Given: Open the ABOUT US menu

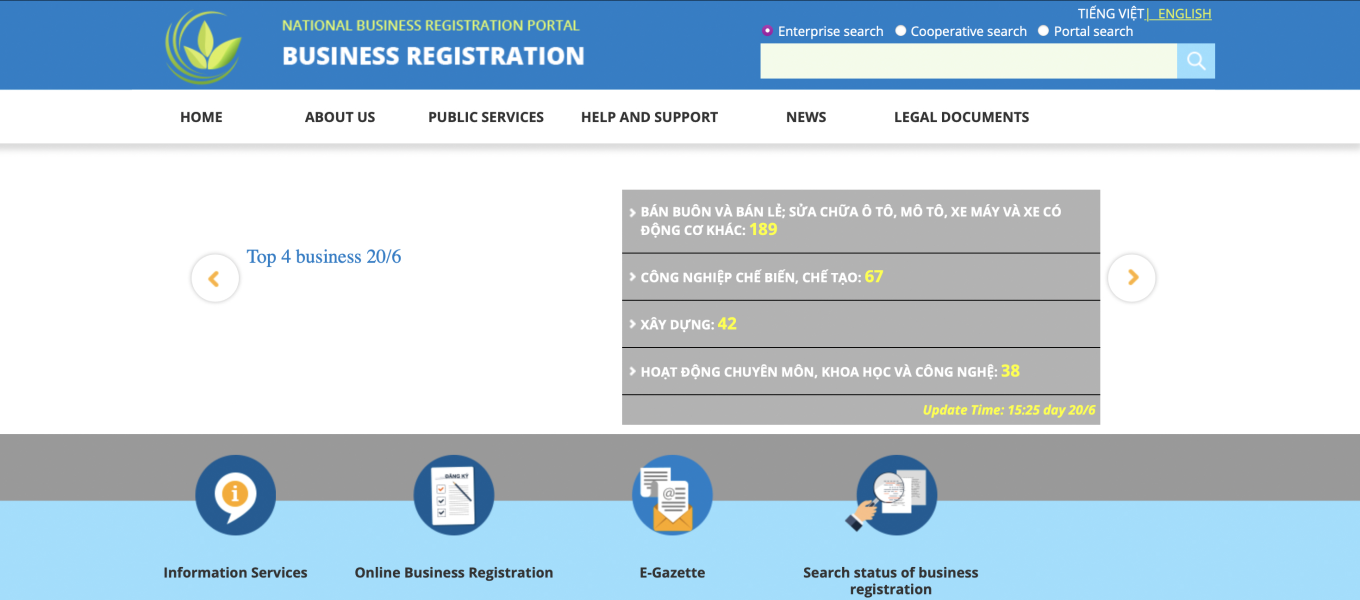Looking at the screenshot, I should pos(340,117).
